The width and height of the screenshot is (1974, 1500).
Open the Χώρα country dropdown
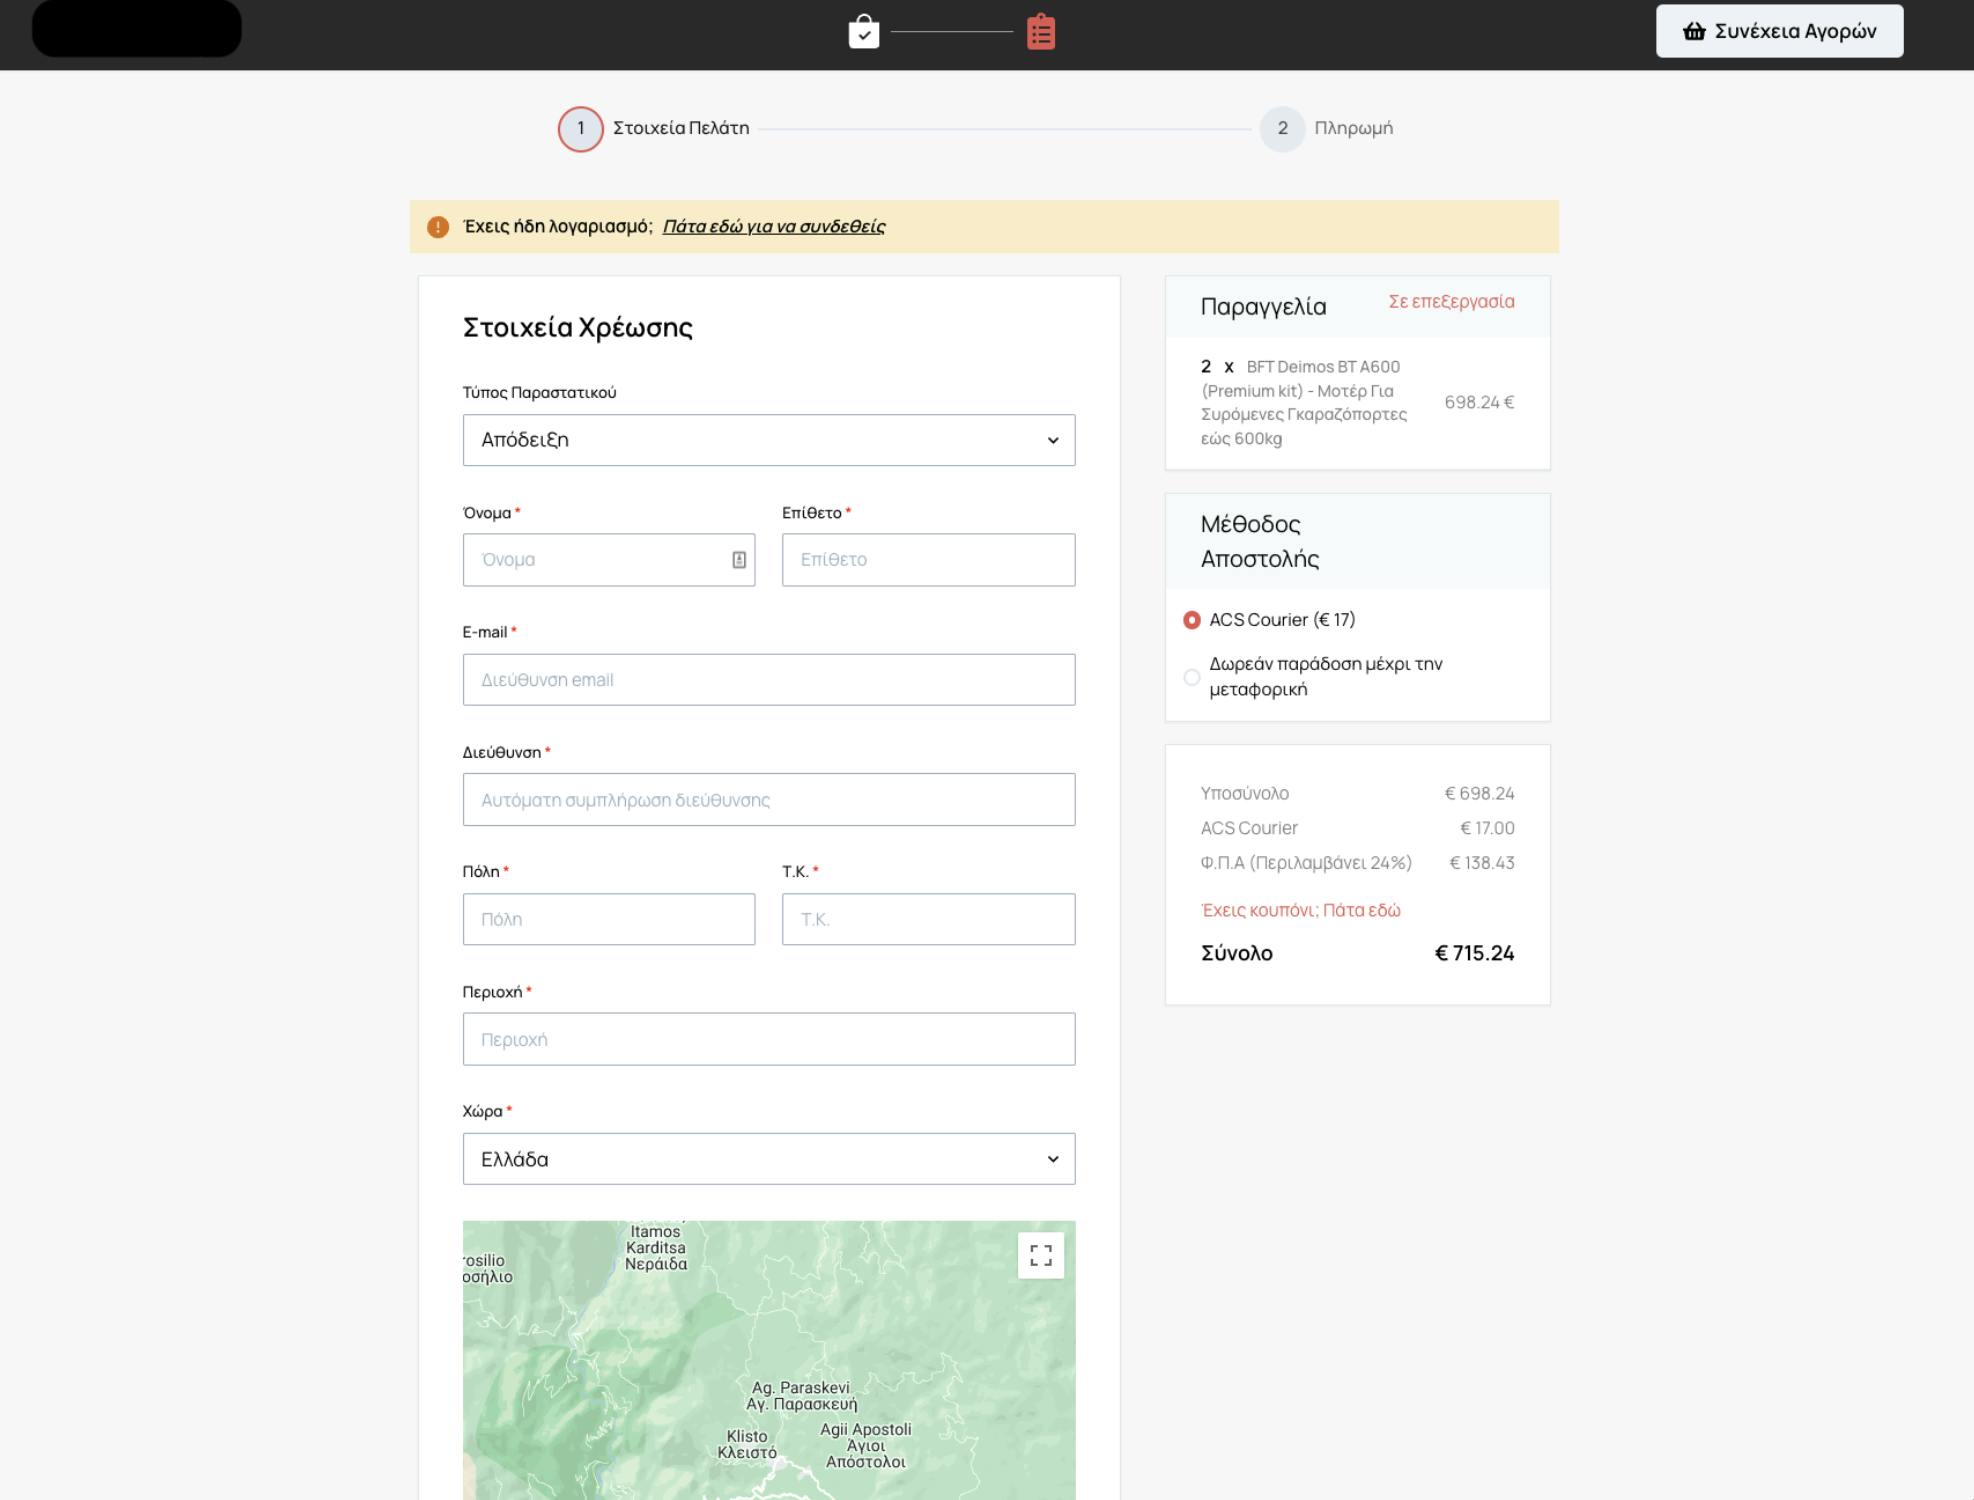click(768, 1159)
